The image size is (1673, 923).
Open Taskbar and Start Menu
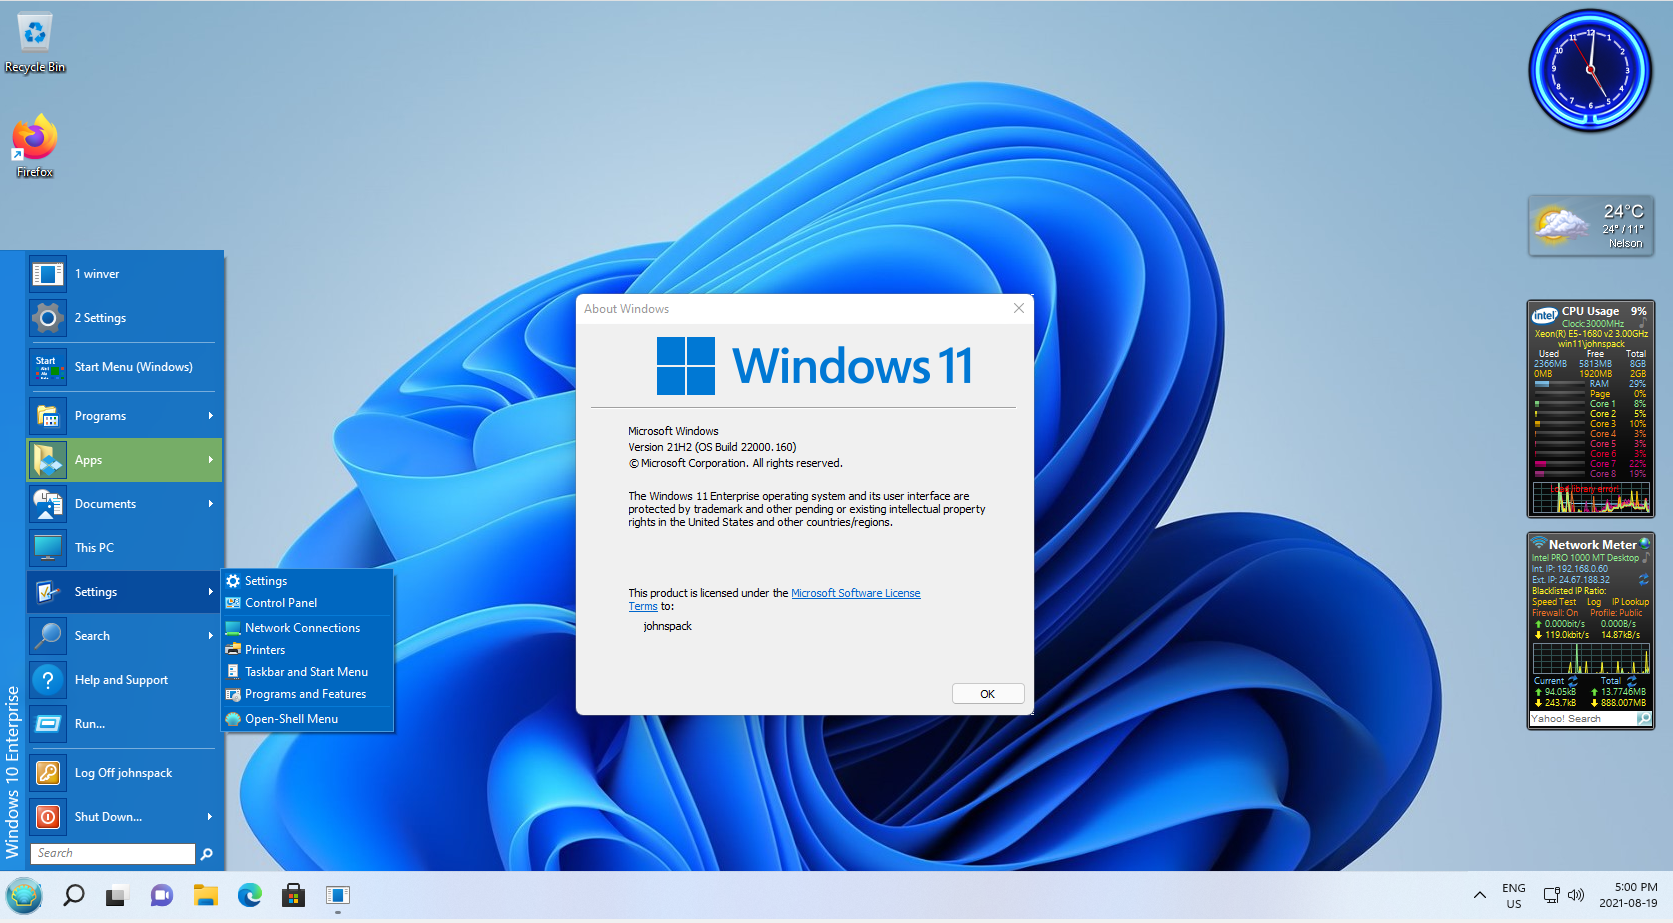click(x=307, y=672)
